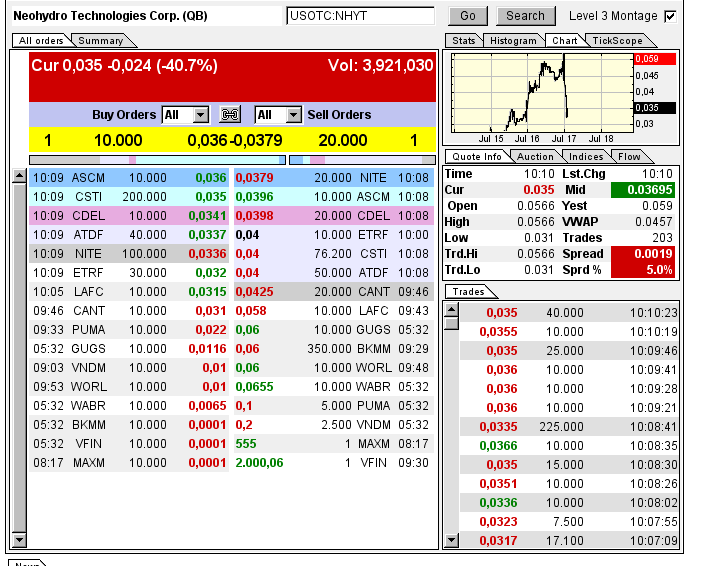
Task: Click the Trades list scrollbar thumb
Action: click(x=451, y=323)
